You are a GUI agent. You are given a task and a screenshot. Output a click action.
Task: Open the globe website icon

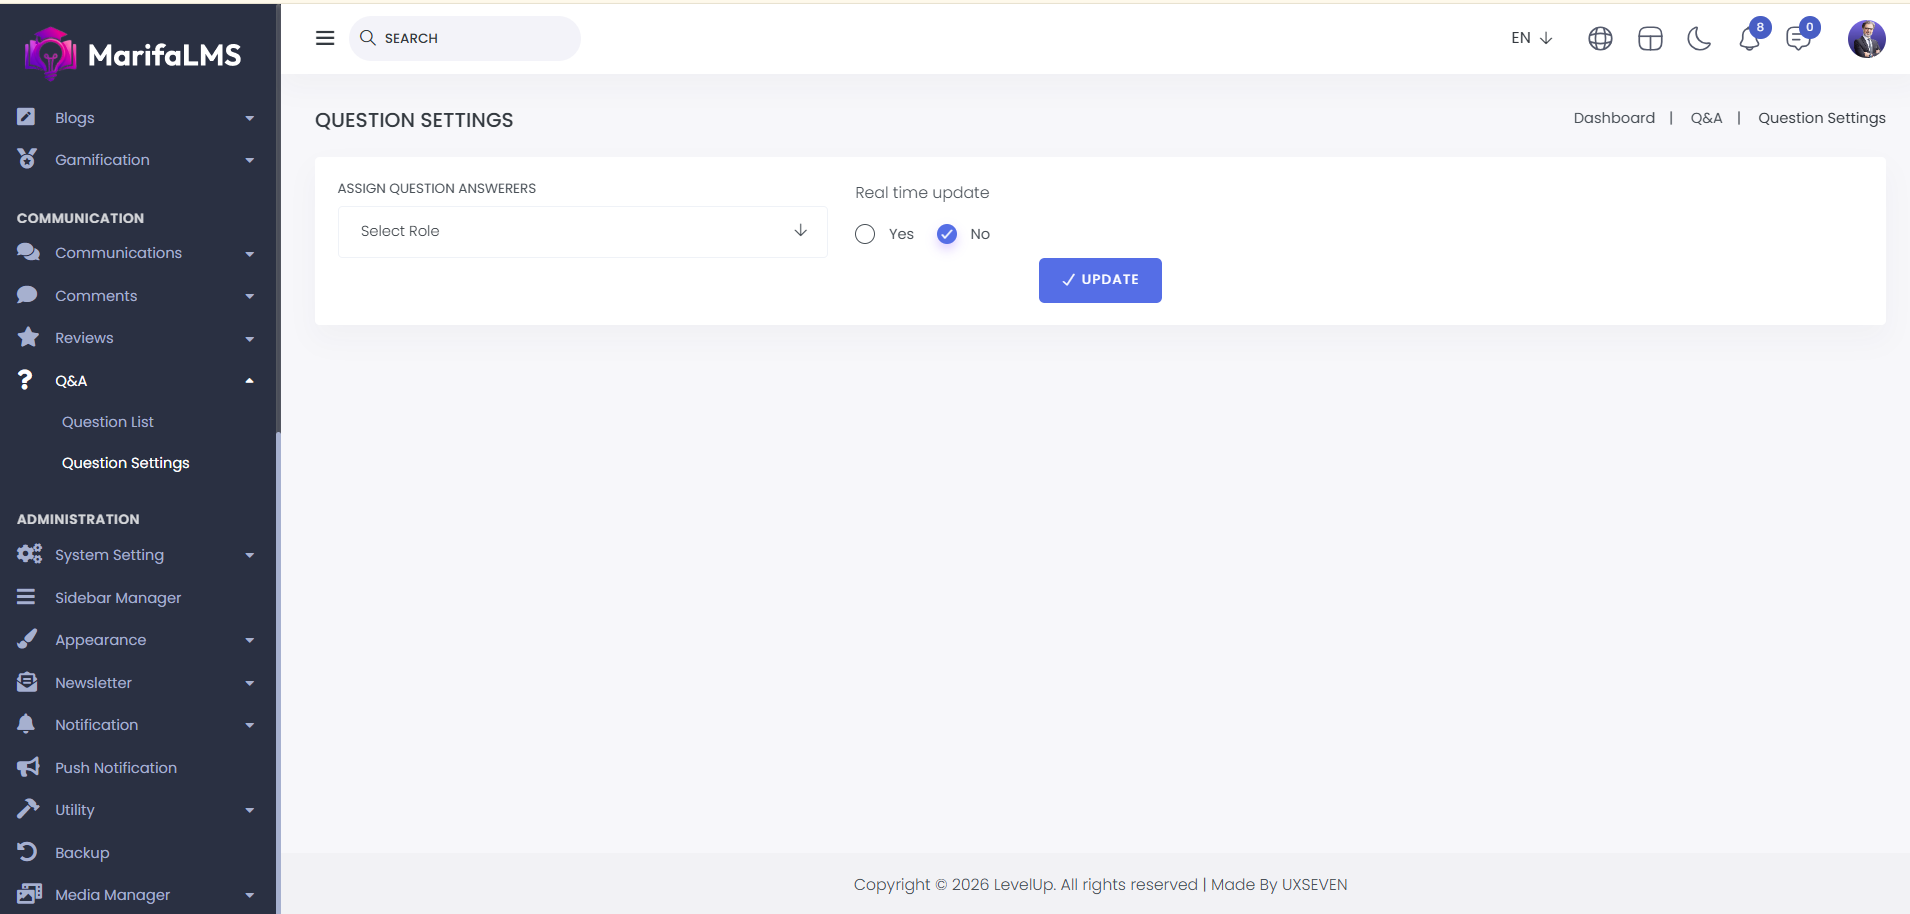[x=1600, y=39]
